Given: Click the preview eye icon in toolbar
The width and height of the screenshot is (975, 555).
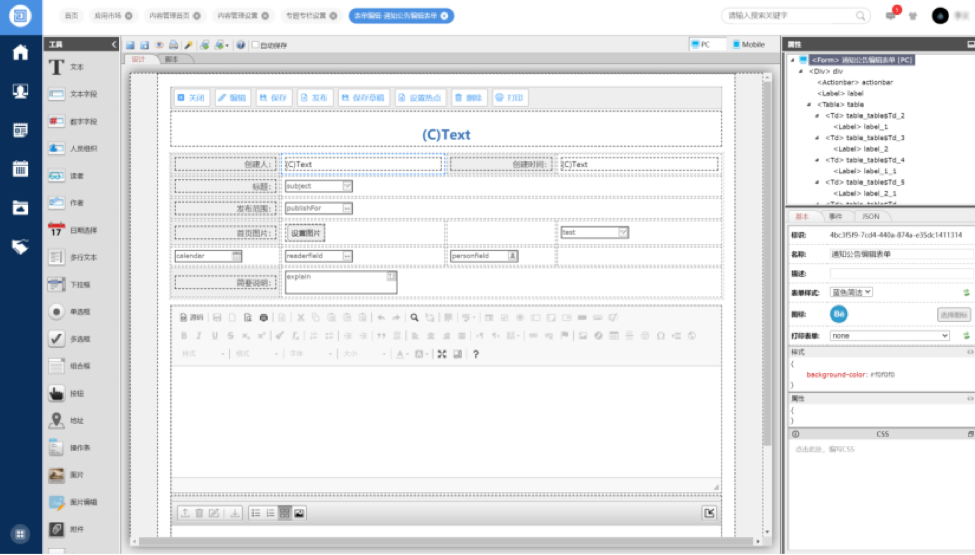Looking at the screenshot, I should click(x=160, y=45).
